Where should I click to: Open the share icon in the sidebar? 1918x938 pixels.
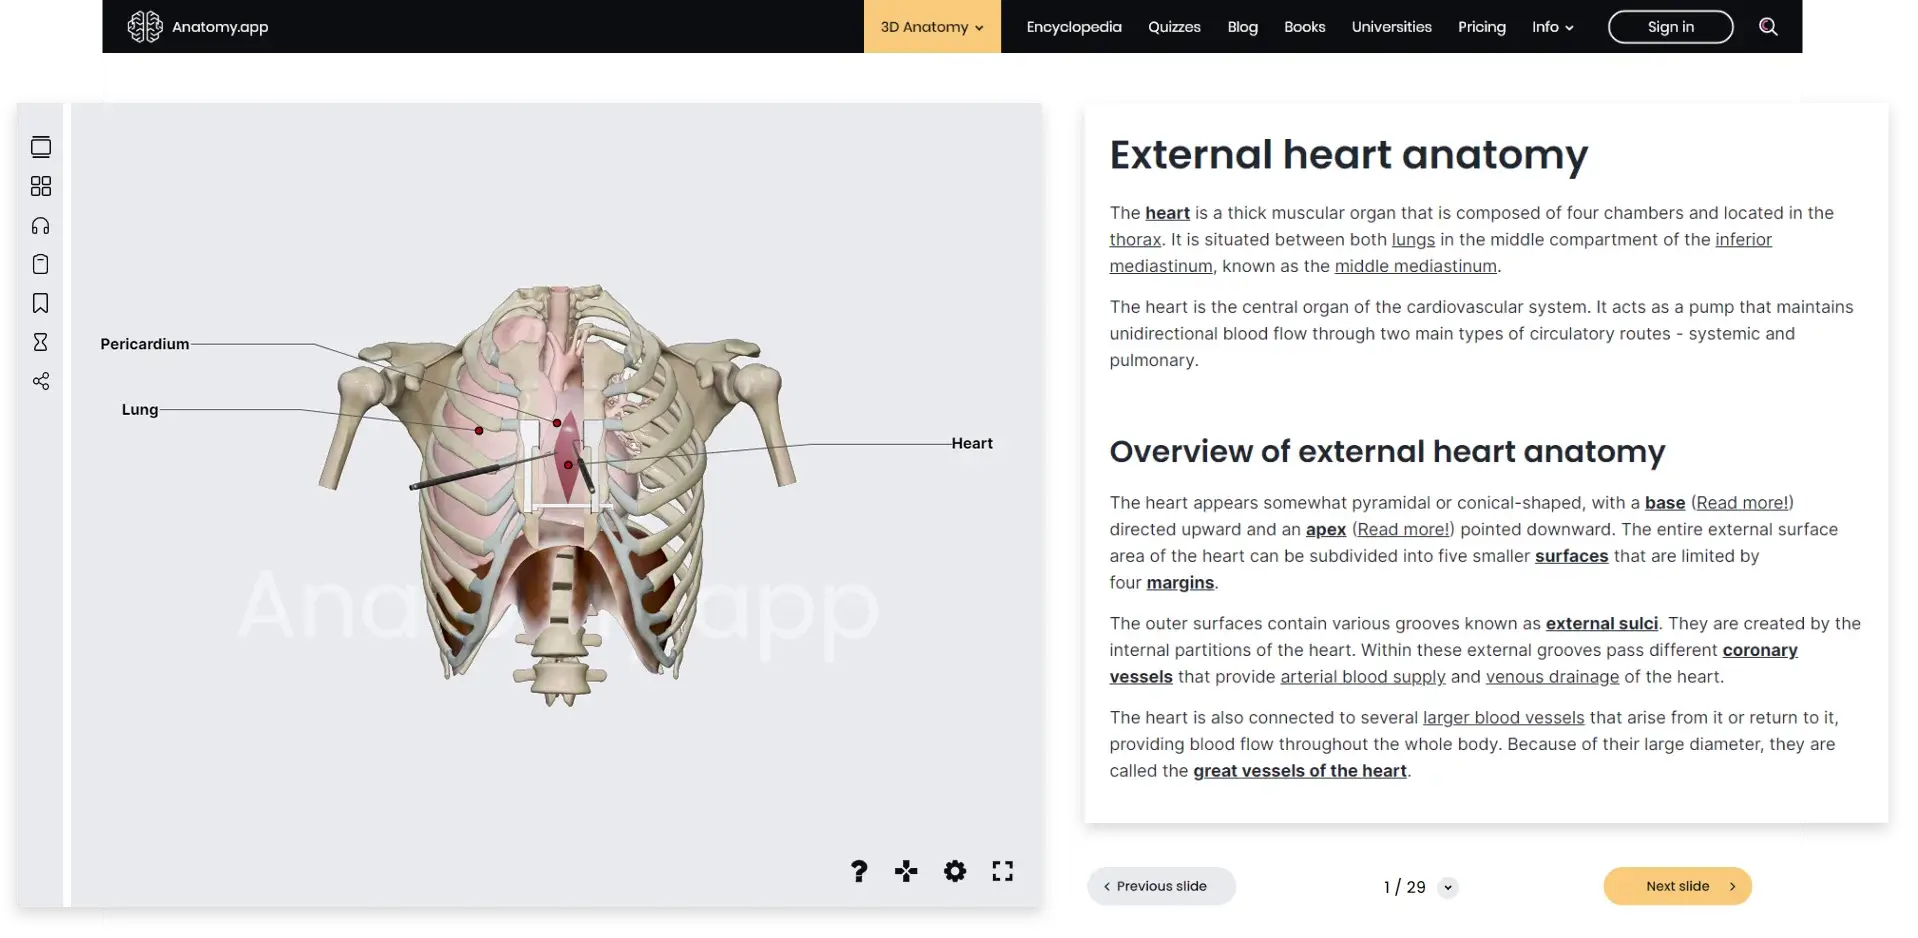41,381
